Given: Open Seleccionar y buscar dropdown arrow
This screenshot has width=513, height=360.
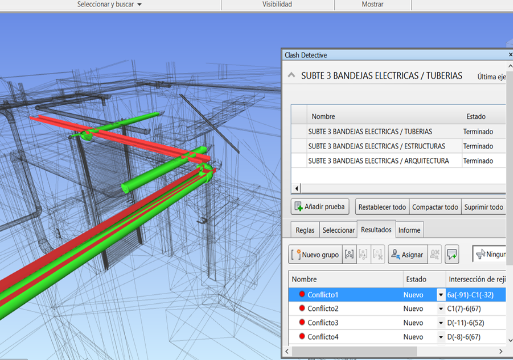Looking at the screenshot, I should click(139, 5).
